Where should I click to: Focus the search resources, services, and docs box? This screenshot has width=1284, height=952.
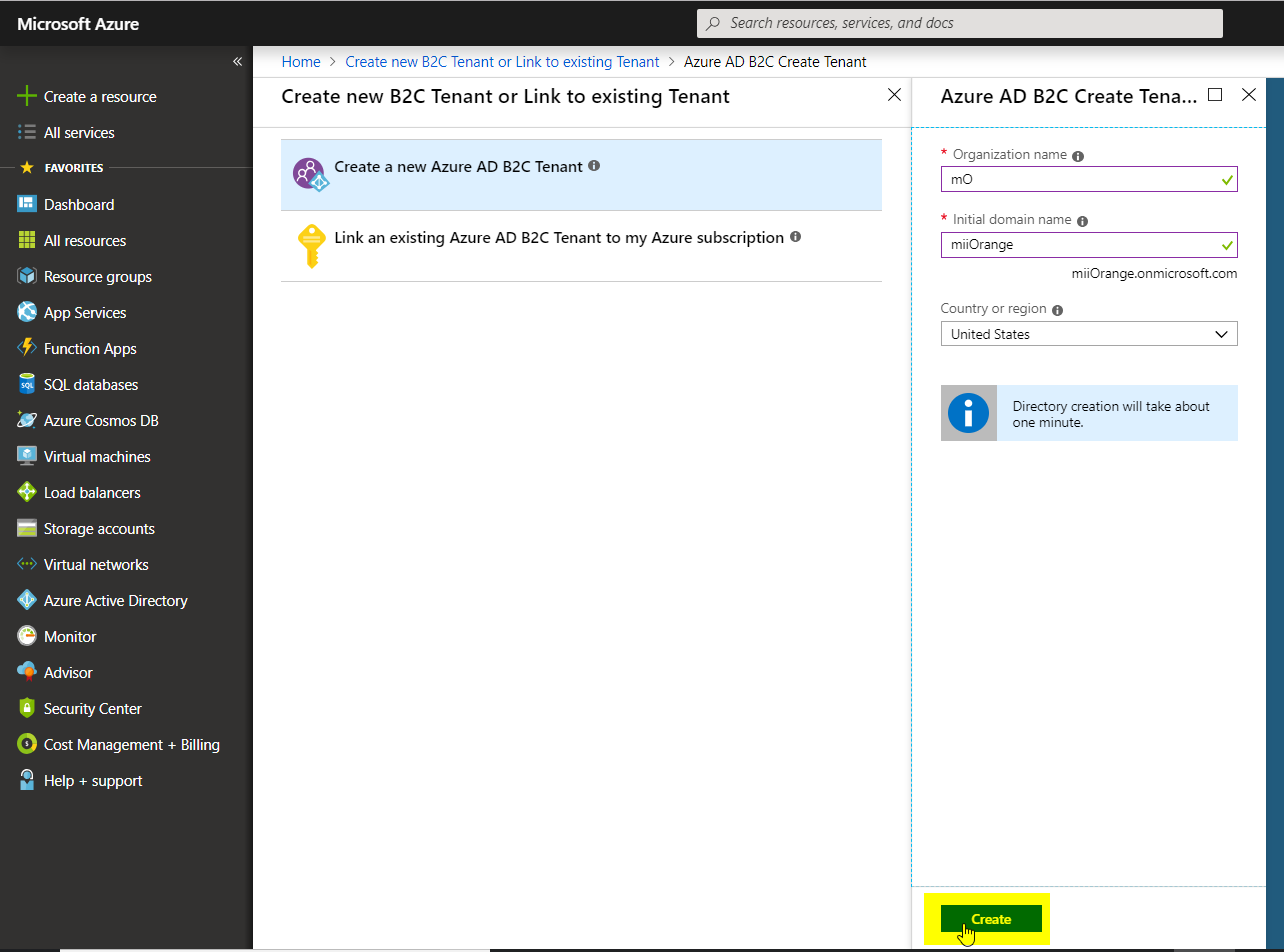[x=959, y=23]
